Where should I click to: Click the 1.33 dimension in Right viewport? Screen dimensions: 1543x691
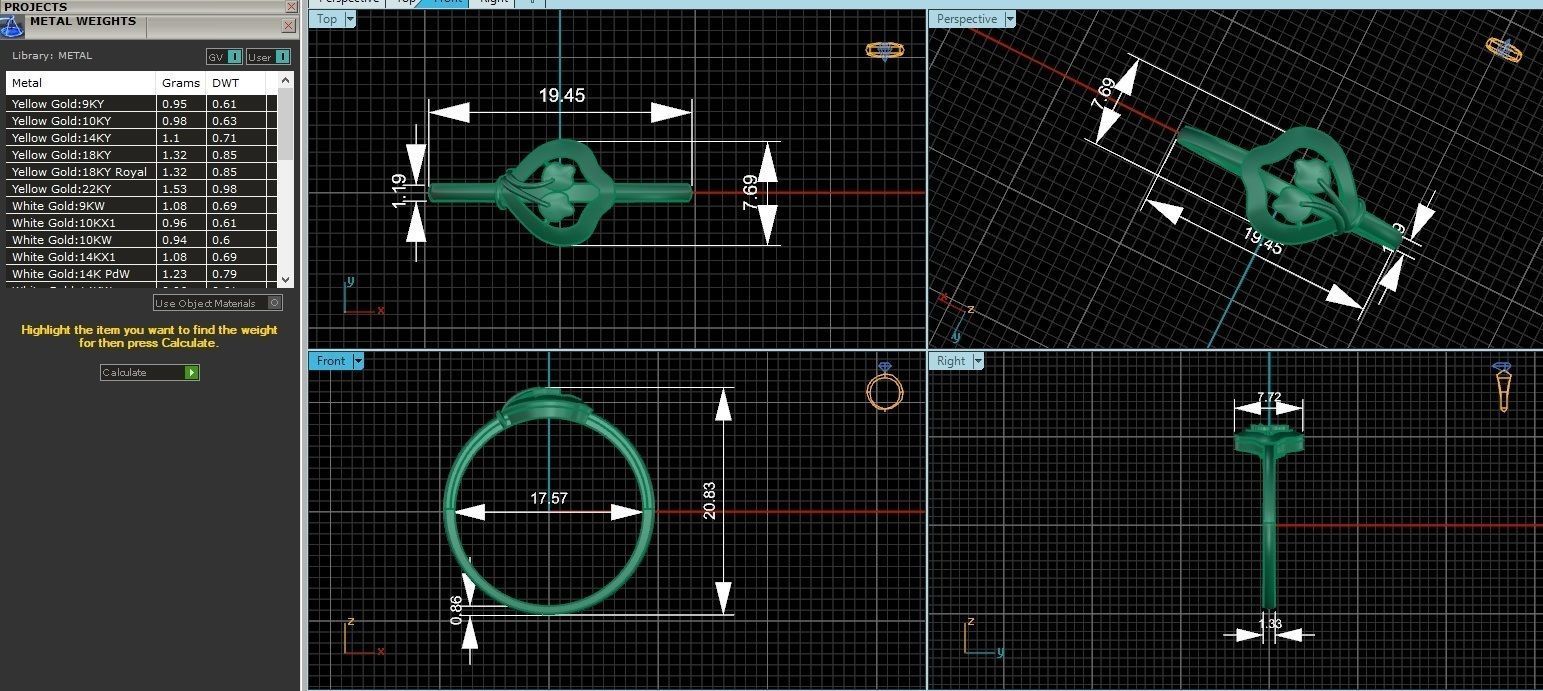pyautogui.click(x=1270, y=624)
